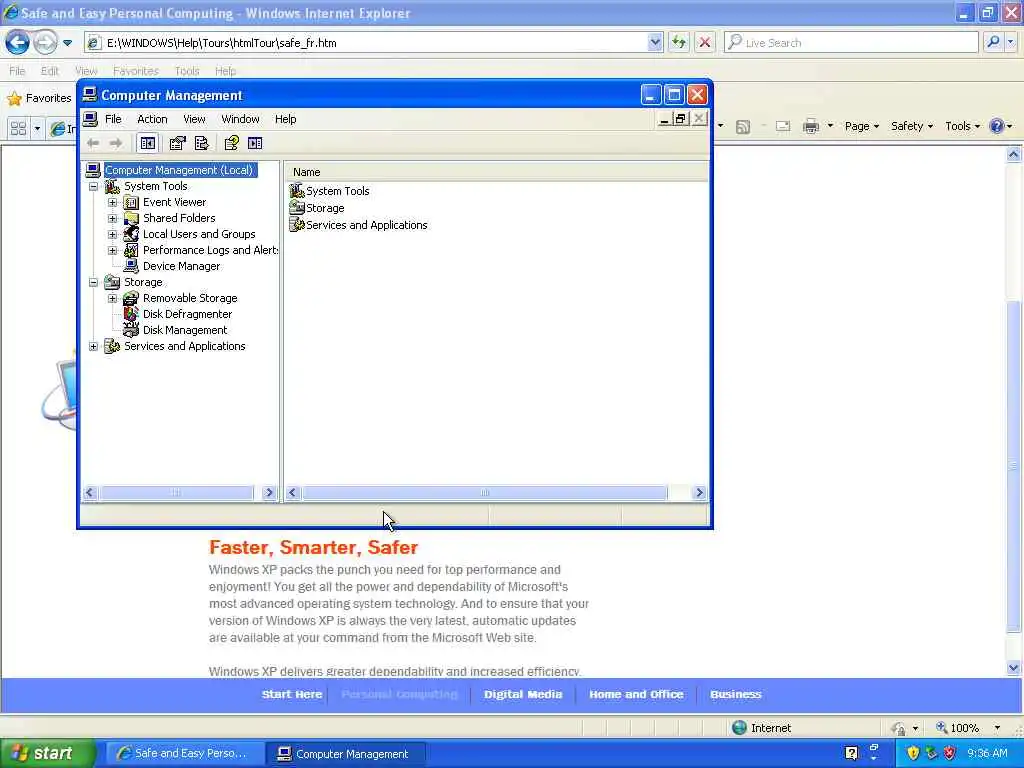The width and height of the screenshot is (1024, 768).
Task: Toggle the Show/Hide Console Tree toolbar icon
Action: [x=148, y=143]
